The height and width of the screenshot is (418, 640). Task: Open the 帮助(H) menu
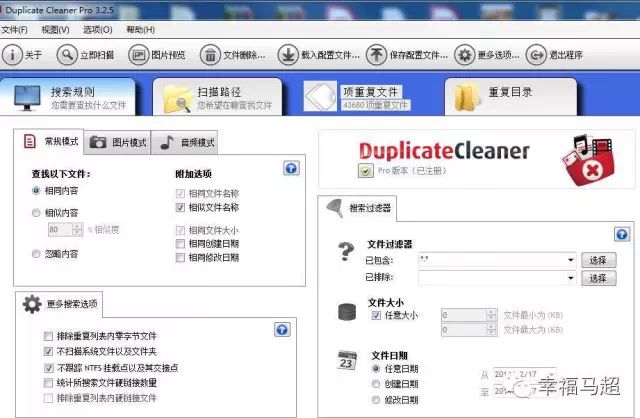[x=140, y=30]
